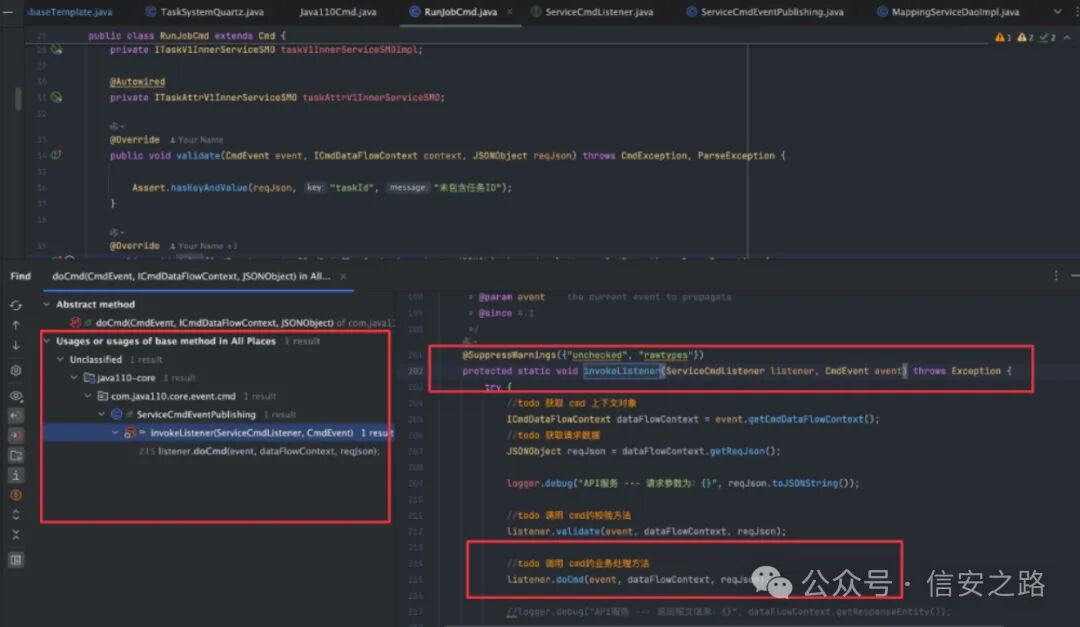Open the inspection warnings widget
Viewport: 1080px width, 627px height.
click(x=1026, y=37)
